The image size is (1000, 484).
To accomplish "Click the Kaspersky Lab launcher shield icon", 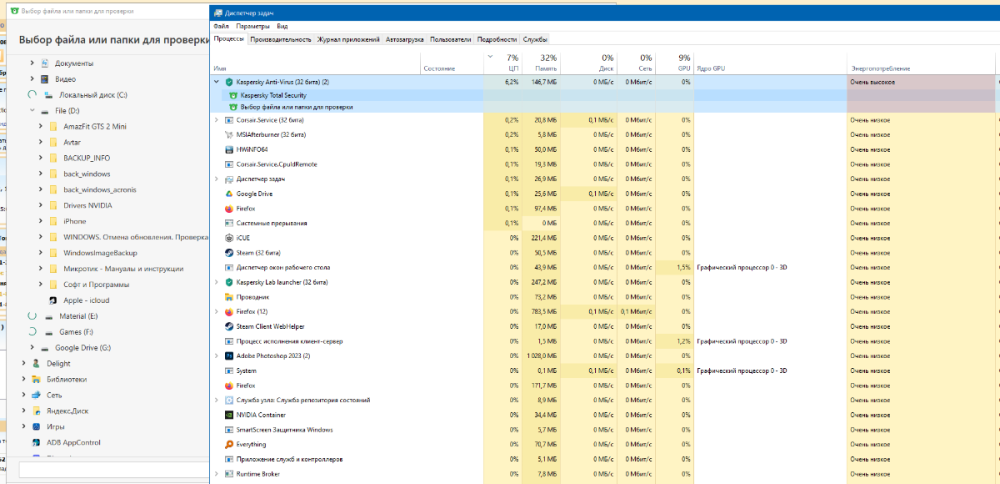I will tap(229, 283).
